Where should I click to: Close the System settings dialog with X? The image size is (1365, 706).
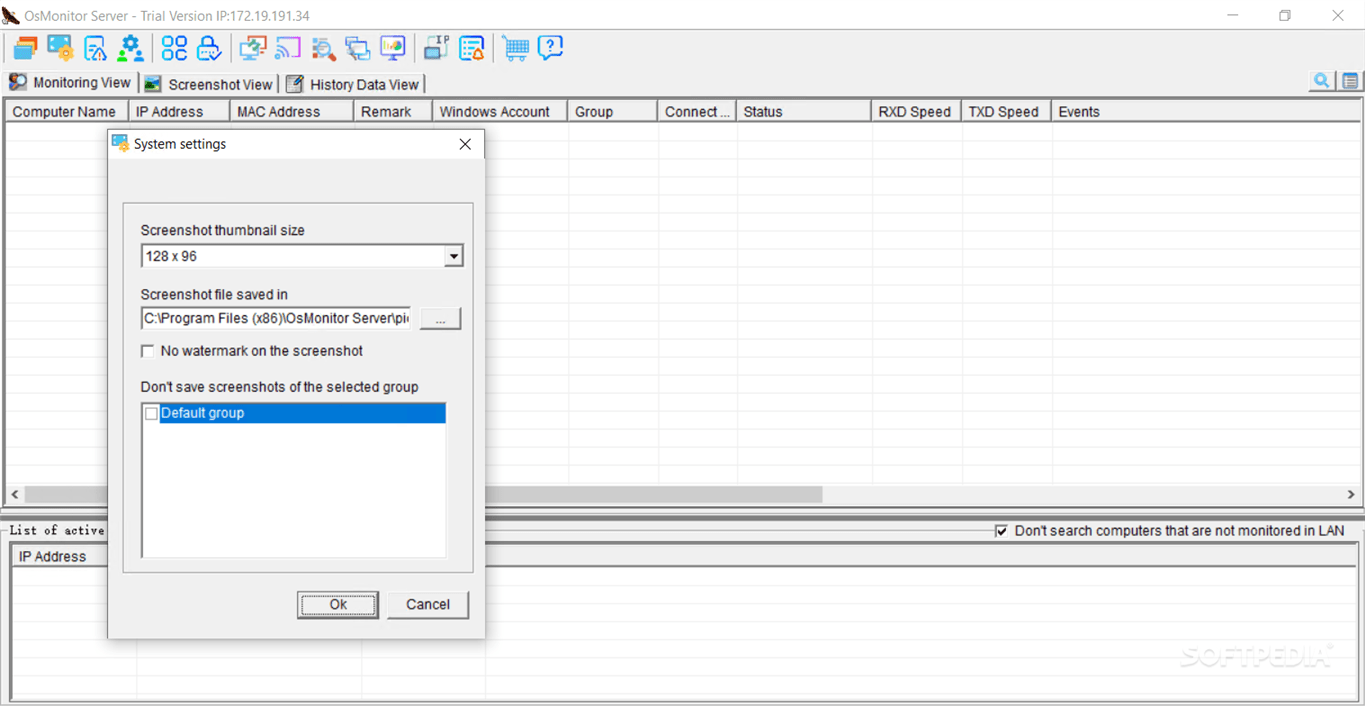coord(465,144)
